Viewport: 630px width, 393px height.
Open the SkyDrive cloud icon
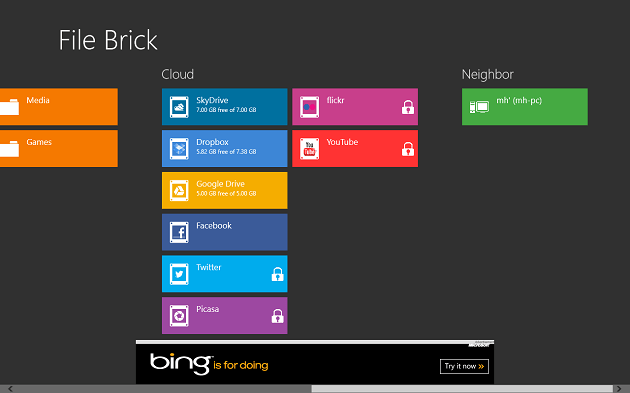[179, 107]
